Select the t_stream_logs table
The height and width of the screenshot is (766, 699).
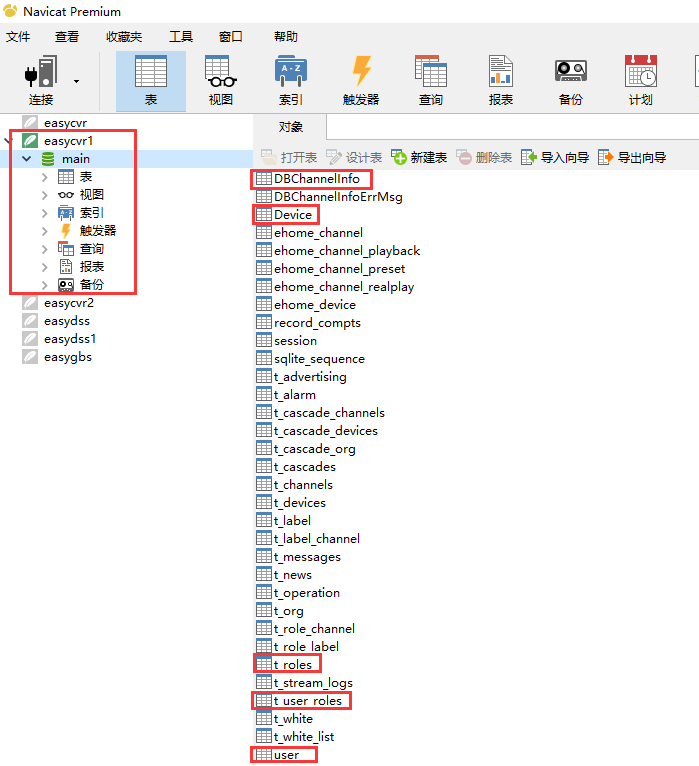[313, 683]
